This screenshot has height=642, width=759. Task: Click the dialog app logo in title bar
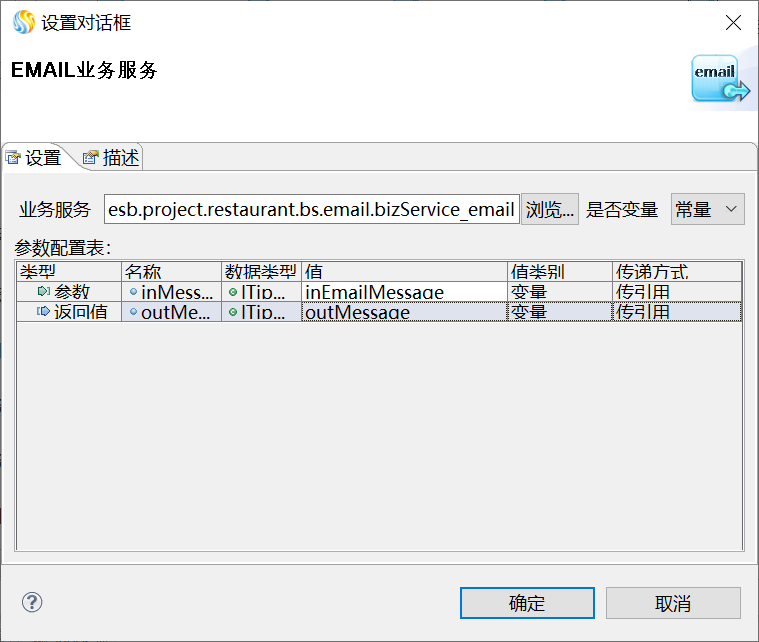(x=22, y=22)
